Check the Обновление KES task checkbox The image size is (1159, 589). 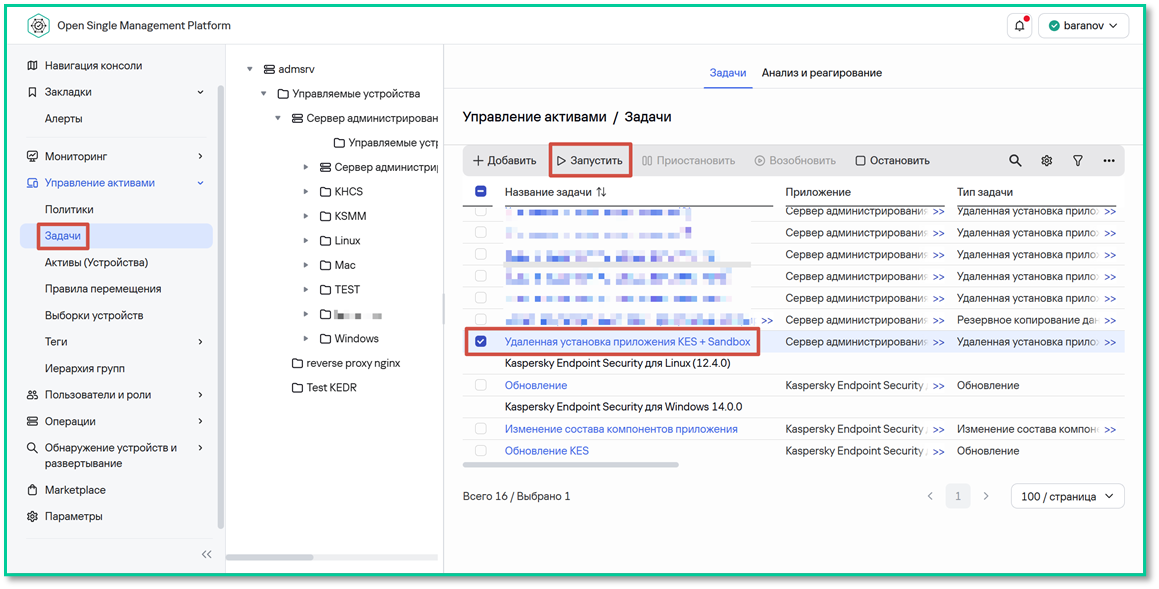(x=480, y=451)
